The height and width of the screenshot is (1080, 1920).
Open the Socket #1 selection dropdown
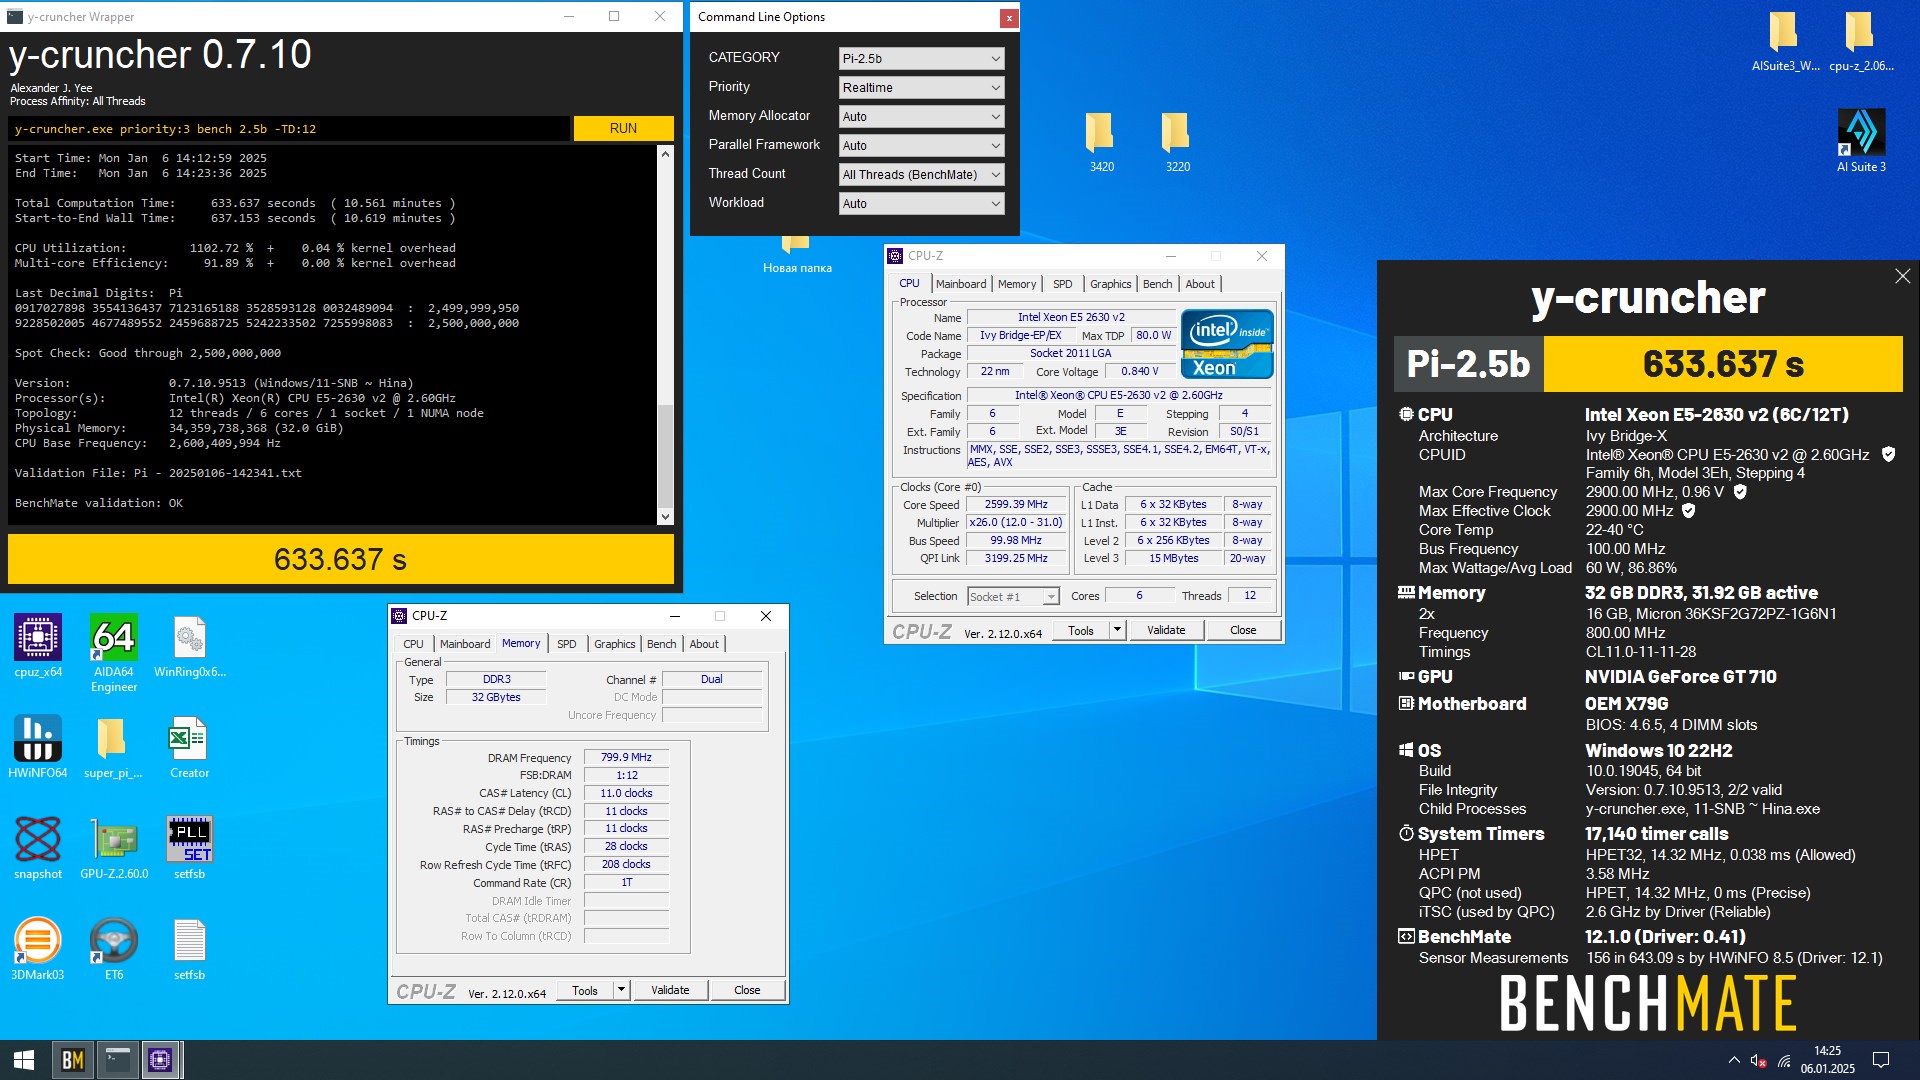[1013, 597]
